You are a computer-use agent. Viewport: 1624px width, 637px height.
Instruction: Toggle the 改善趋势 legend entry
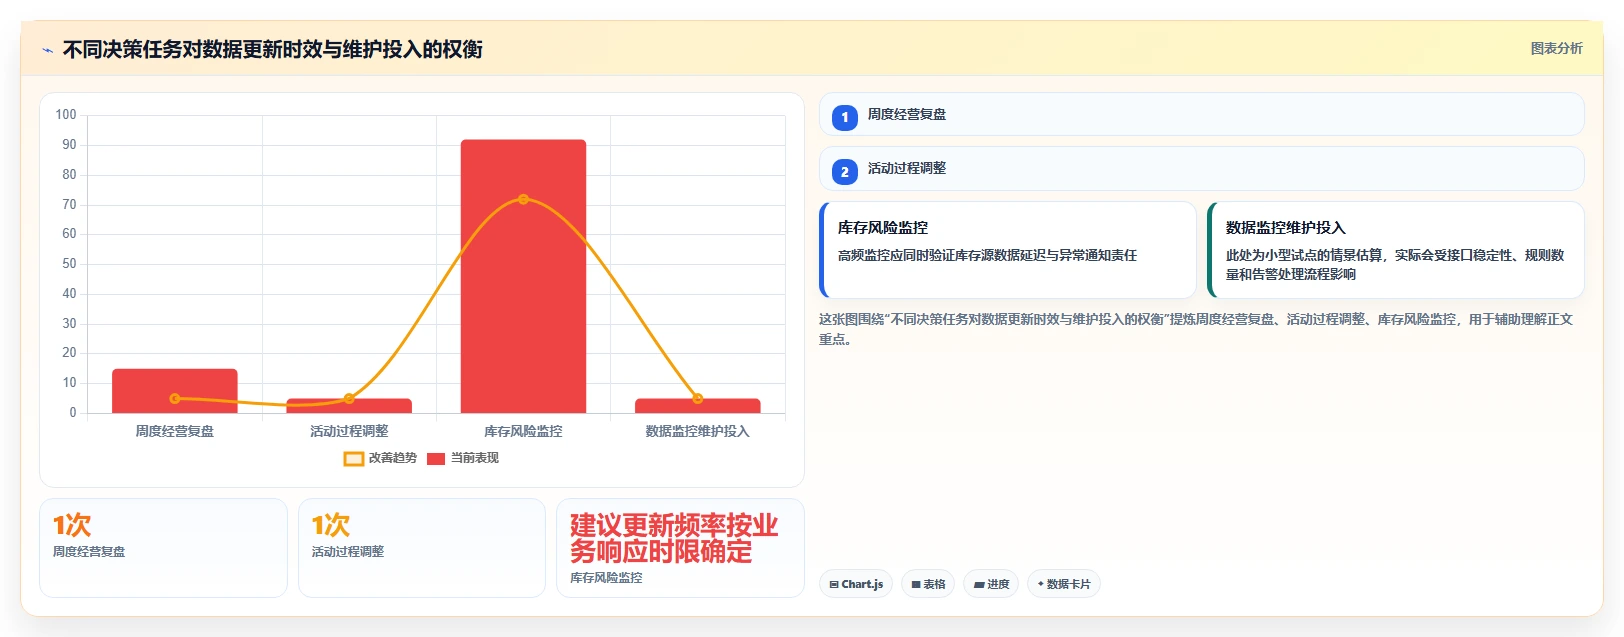(x=380, y=458)
